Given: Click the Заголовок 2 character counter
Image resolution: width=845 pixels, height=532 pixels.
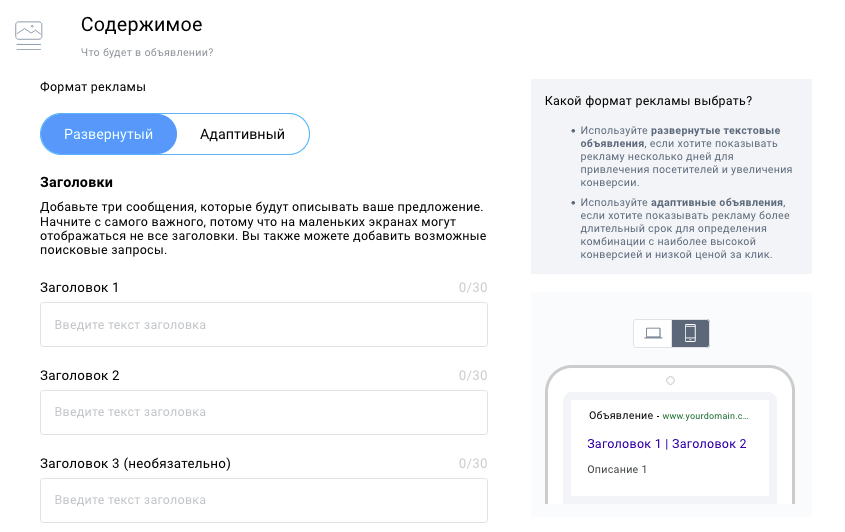Looking at the screenshot, I should (x=473, y=375).
